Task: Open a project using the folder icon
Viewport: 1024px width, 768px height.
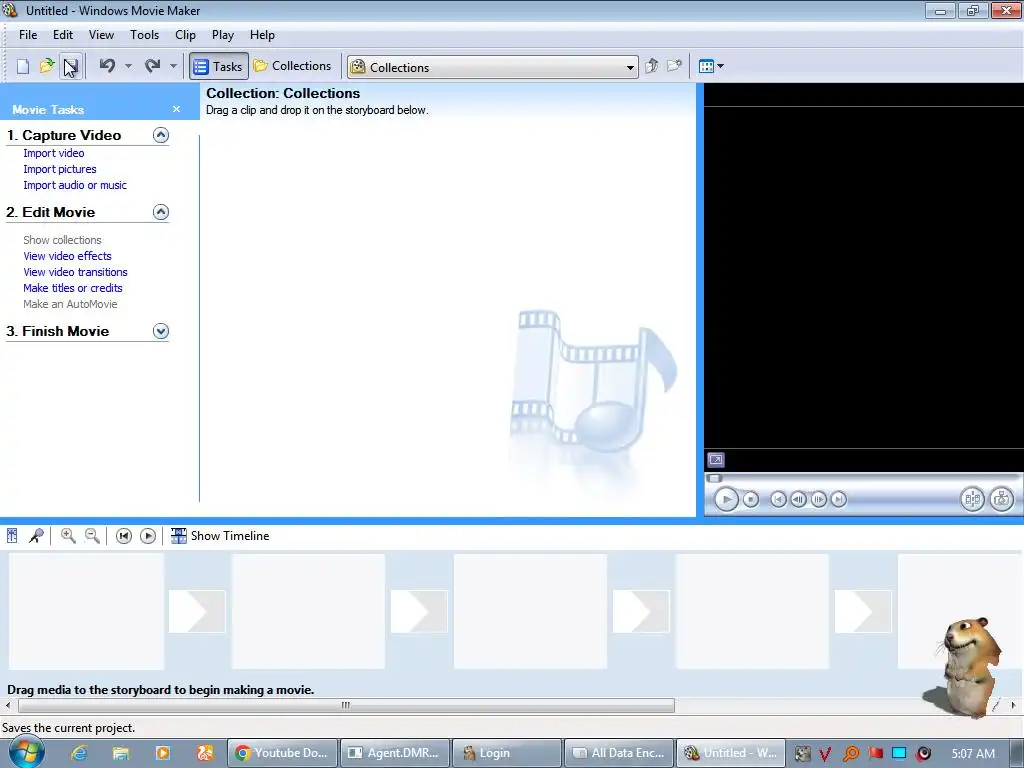Action: [x=47, y=66]
